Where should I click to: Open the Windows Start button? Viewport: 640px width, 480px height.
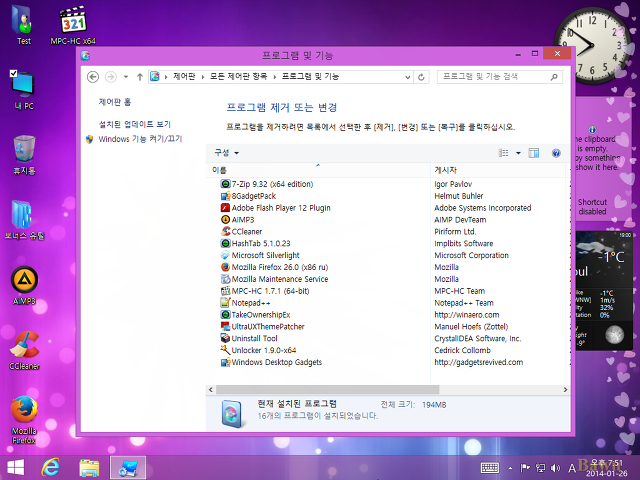(x=16, y=467)
